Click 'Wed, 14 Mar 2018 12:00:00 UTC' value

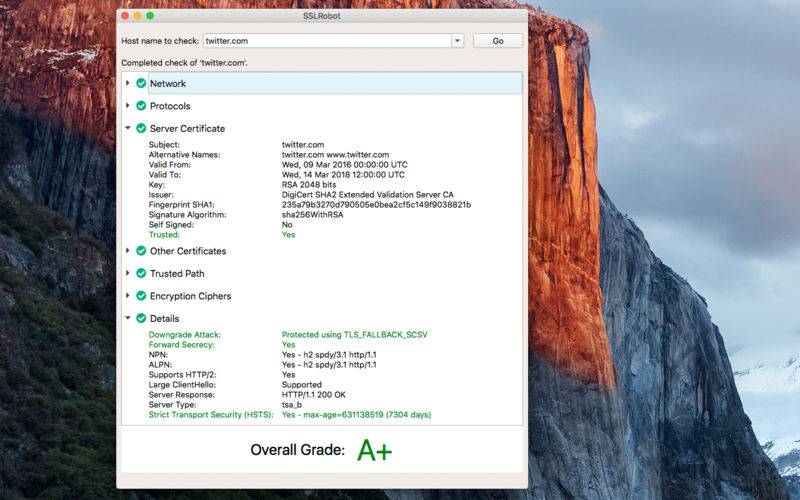343,174
